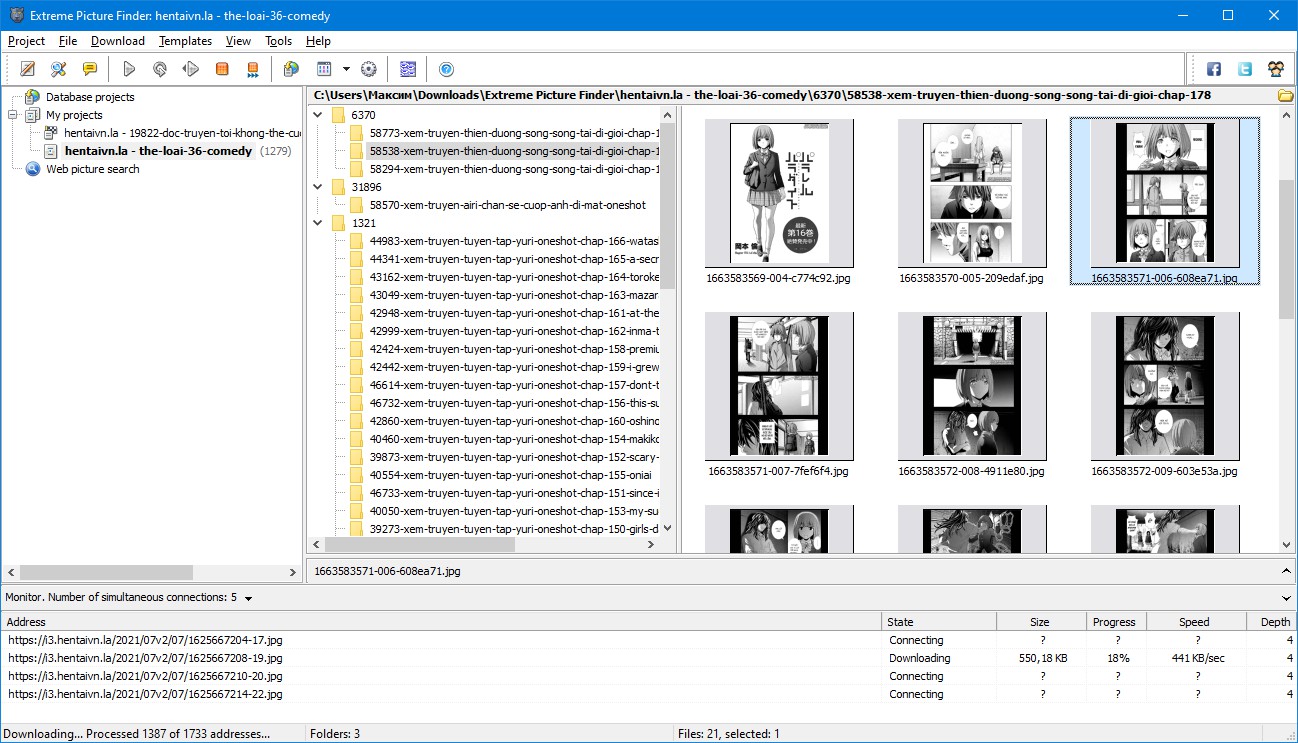Sort by State column header
This screenshot has height=743, width=1298.
939,622
